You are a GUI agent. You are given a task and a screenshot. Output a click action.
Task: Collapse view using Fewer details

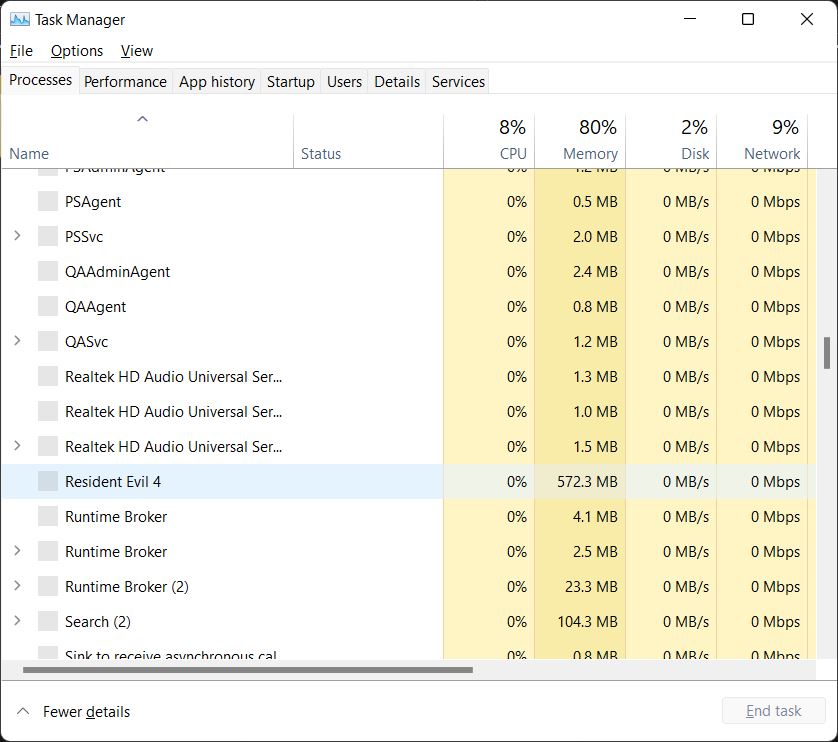[74, 712]
